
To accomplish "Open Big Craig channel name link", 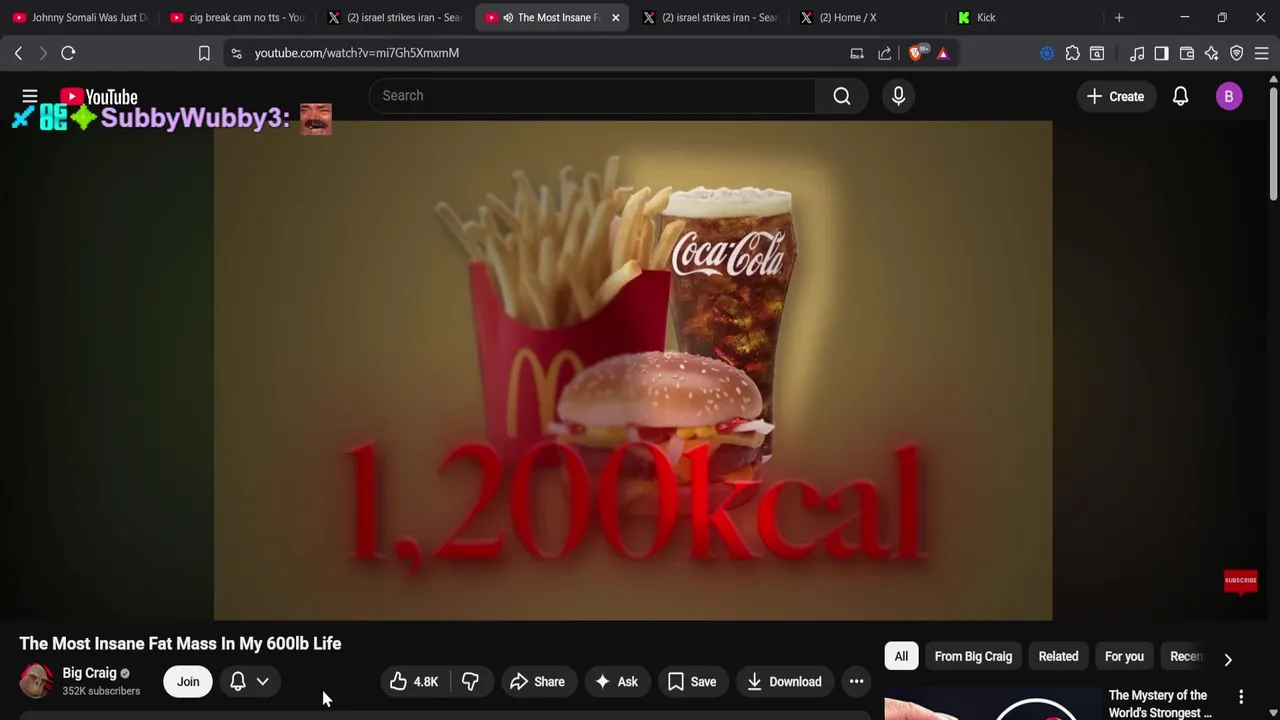I will point(89,673).
